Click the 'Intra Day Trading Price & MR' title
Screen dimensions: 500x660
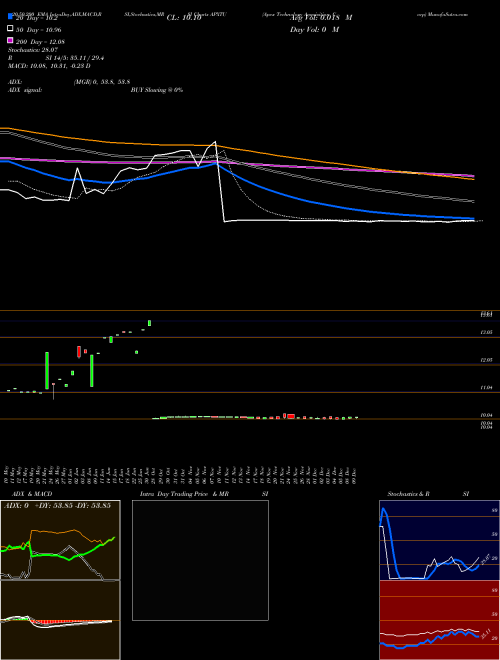click(184, 494)
